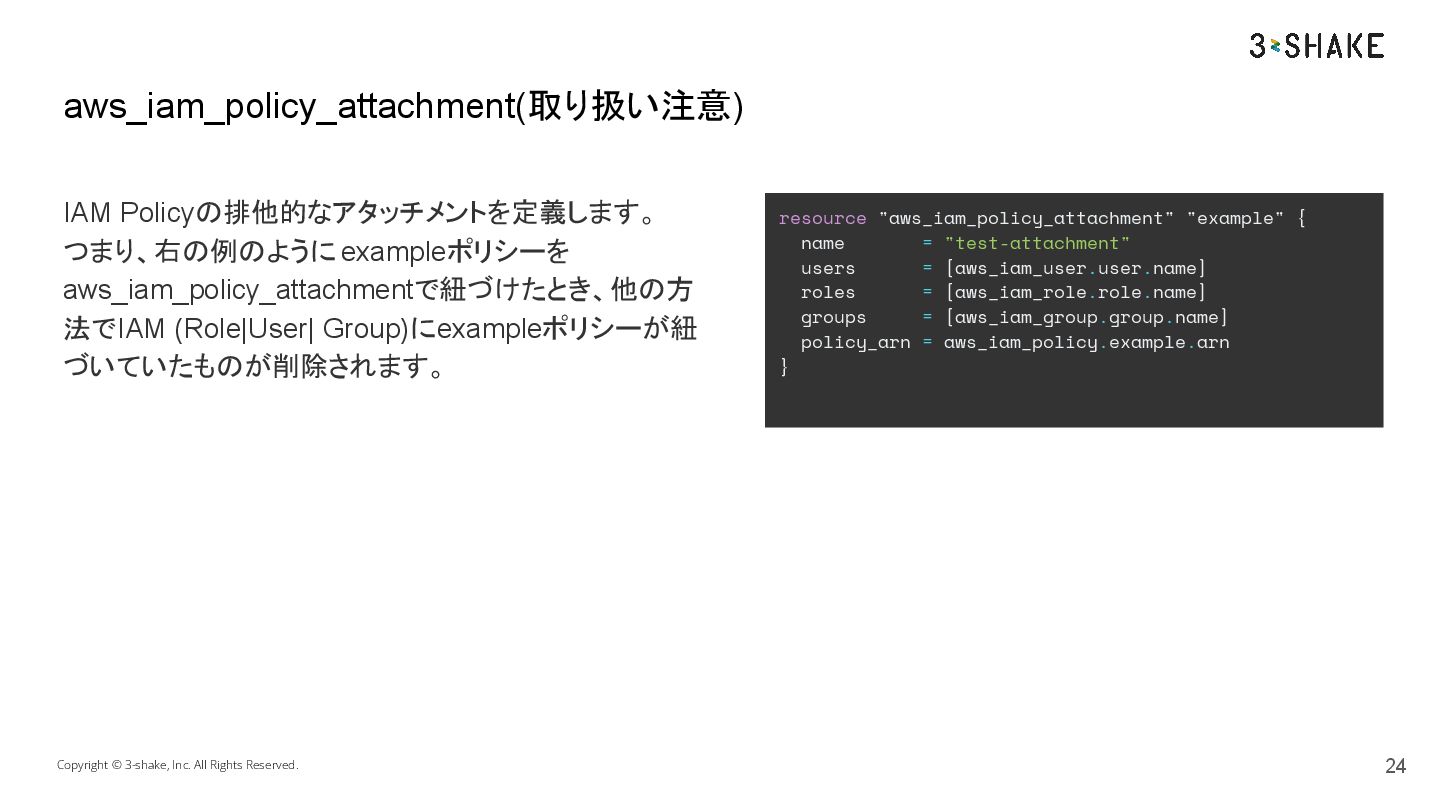Click the line 'つまり、右の例のように exampleポリシーを'
The image size is (1440, 810).
316,251
